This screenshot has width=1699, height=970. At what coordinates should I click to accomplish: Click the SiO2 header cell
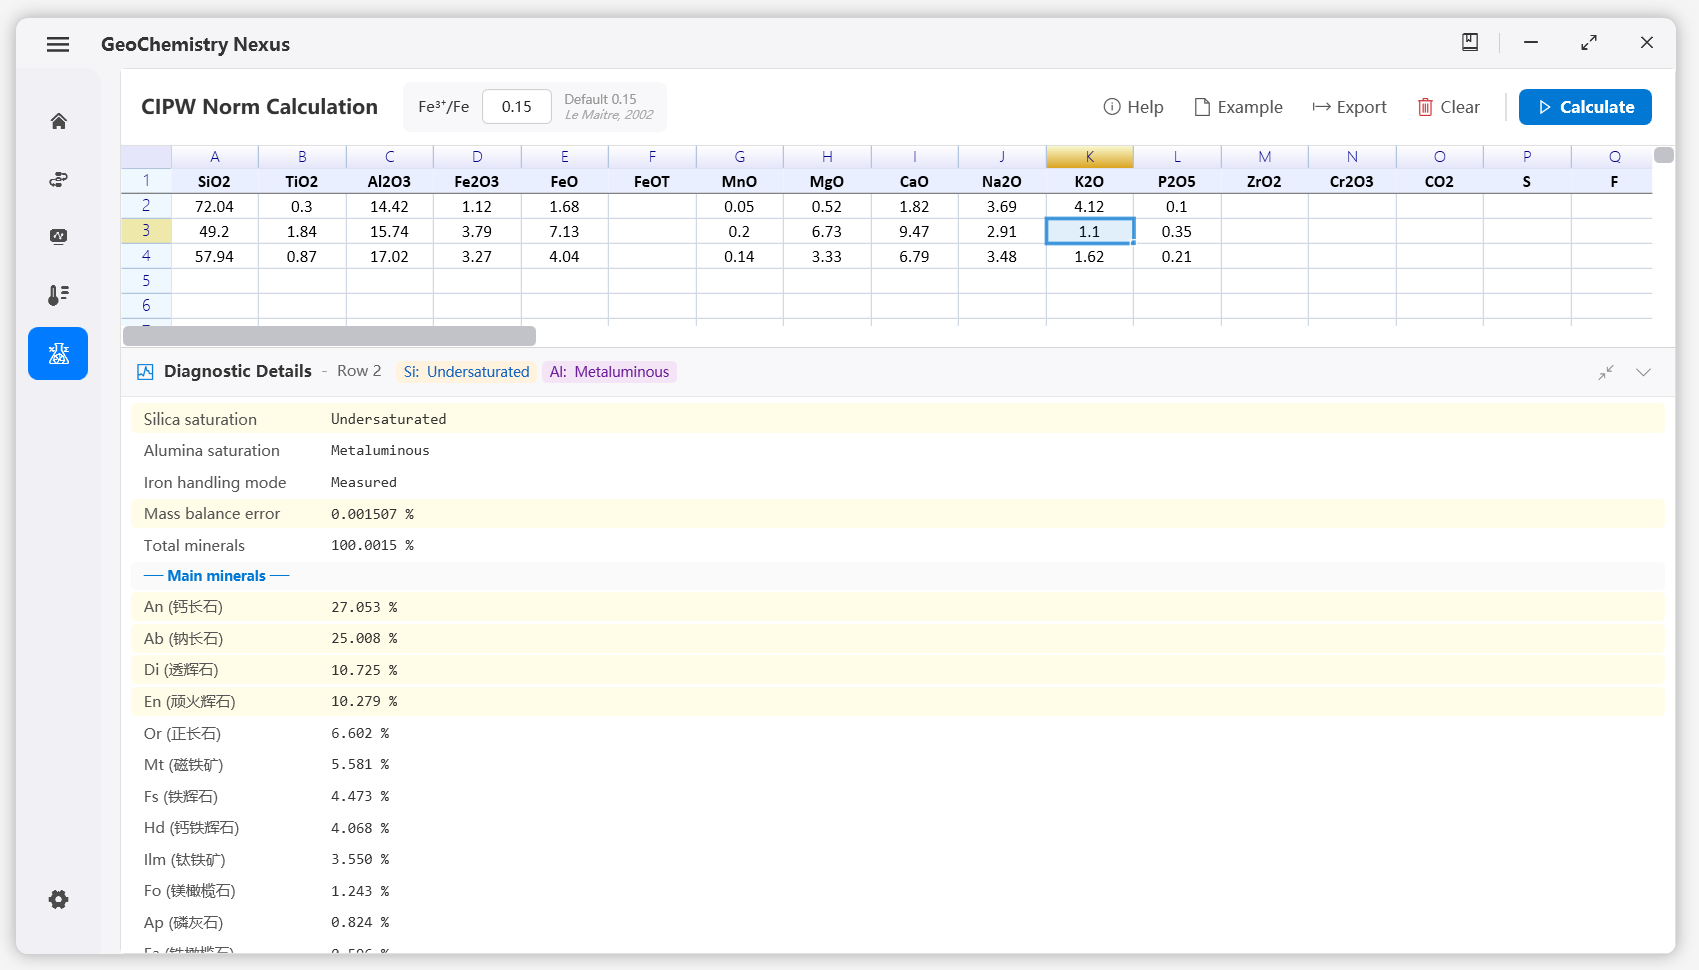point(214,181)
